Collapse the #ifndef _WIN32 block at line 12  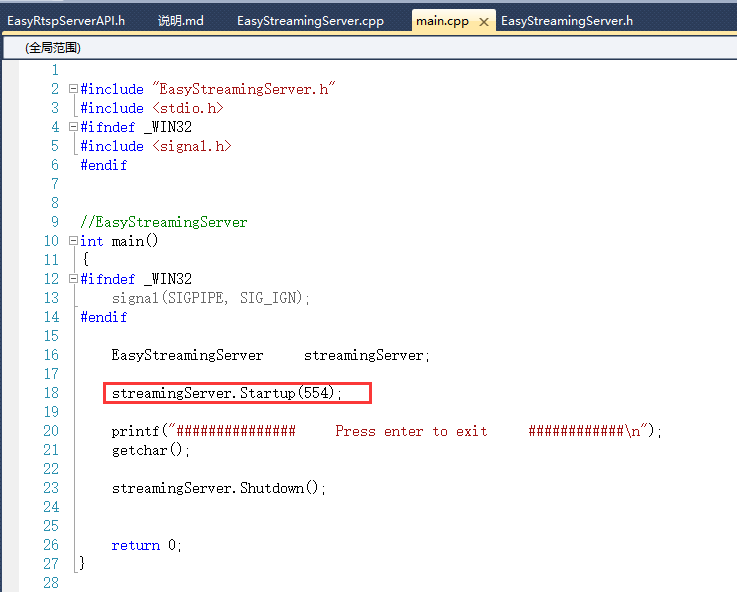(73, 279)
